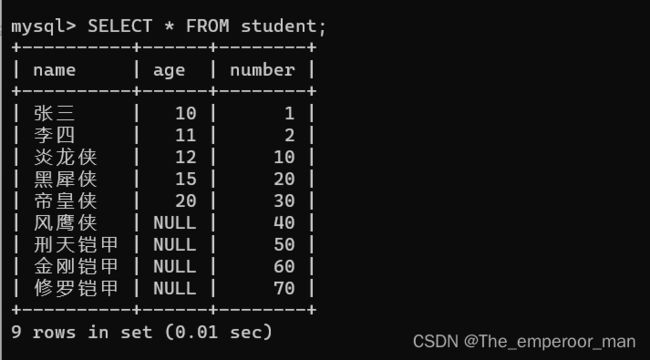Select the 黑犀侠 name cell
This screenshot has height=360, width=650.
(65, 179)
